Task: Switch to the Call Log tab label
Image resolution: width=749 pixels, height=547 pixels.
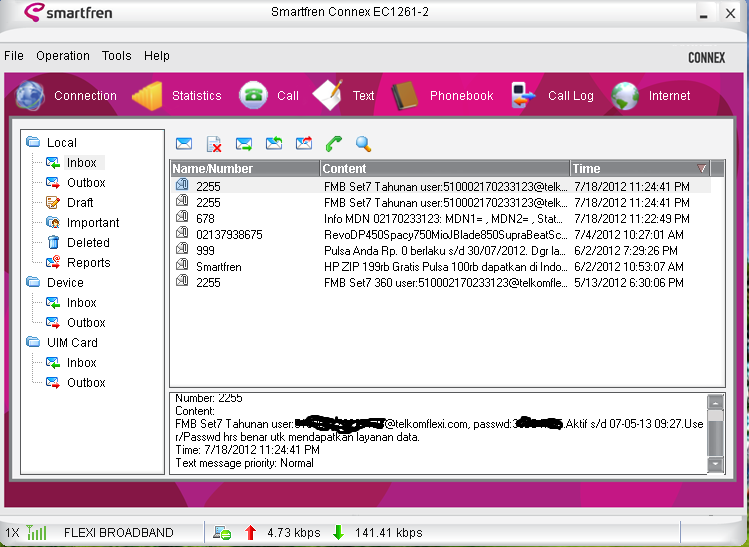Action: pos(571,96)
